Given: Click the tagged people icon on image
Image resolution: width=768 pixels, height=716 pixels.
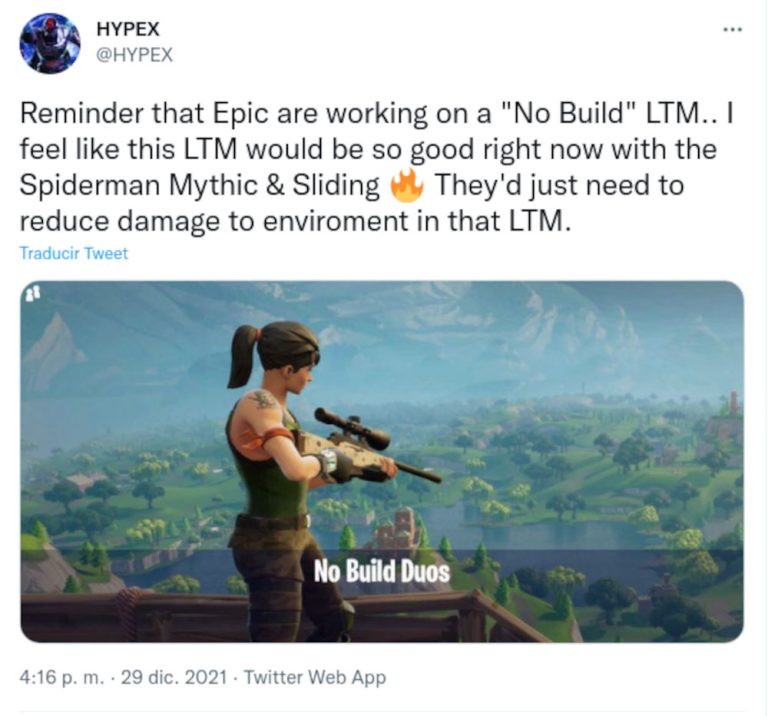Looking at the screenshot, I should click(x=34, y=294).
